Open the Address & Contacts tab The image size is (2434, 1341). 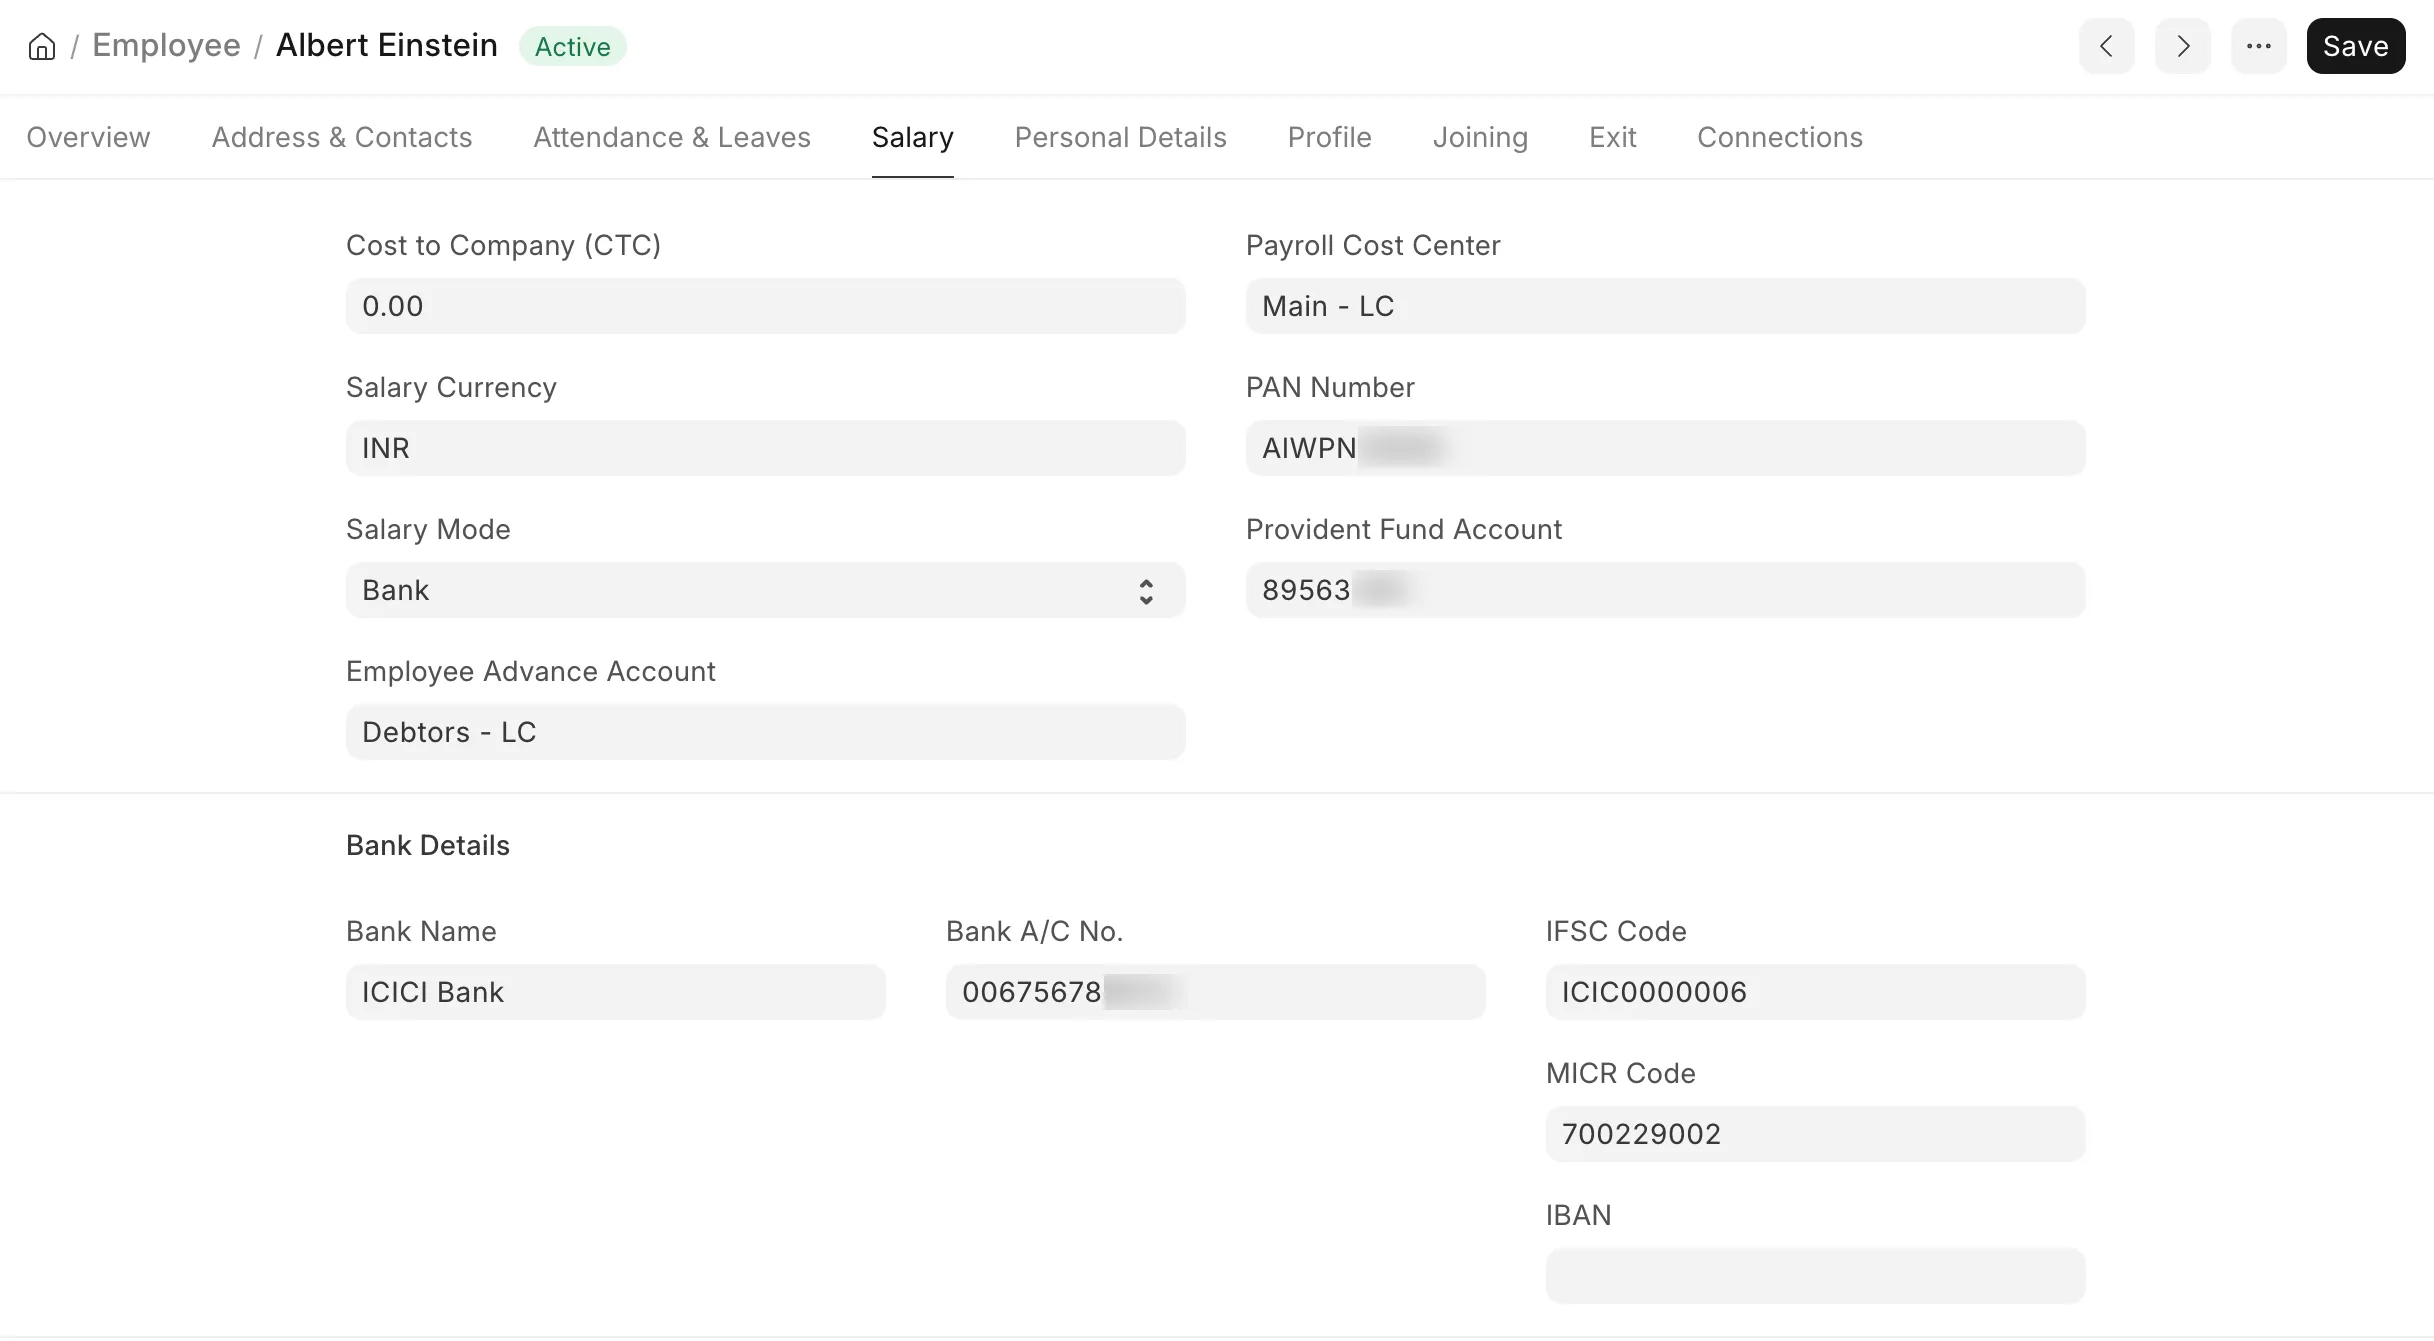(342, 137)
